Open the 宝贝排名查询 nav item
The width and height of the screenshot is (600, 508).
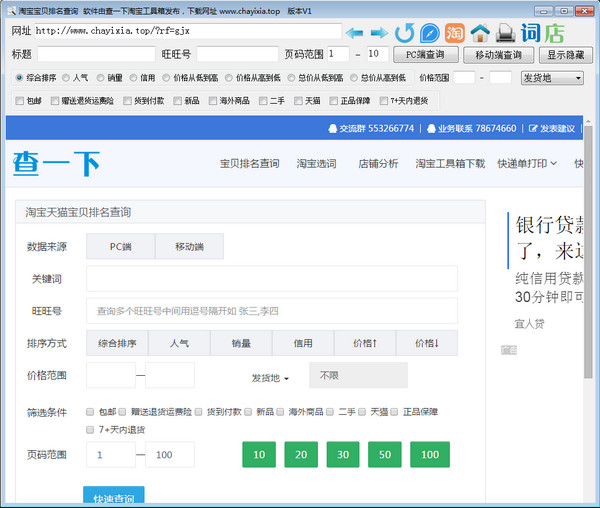[x=249, y=164]
